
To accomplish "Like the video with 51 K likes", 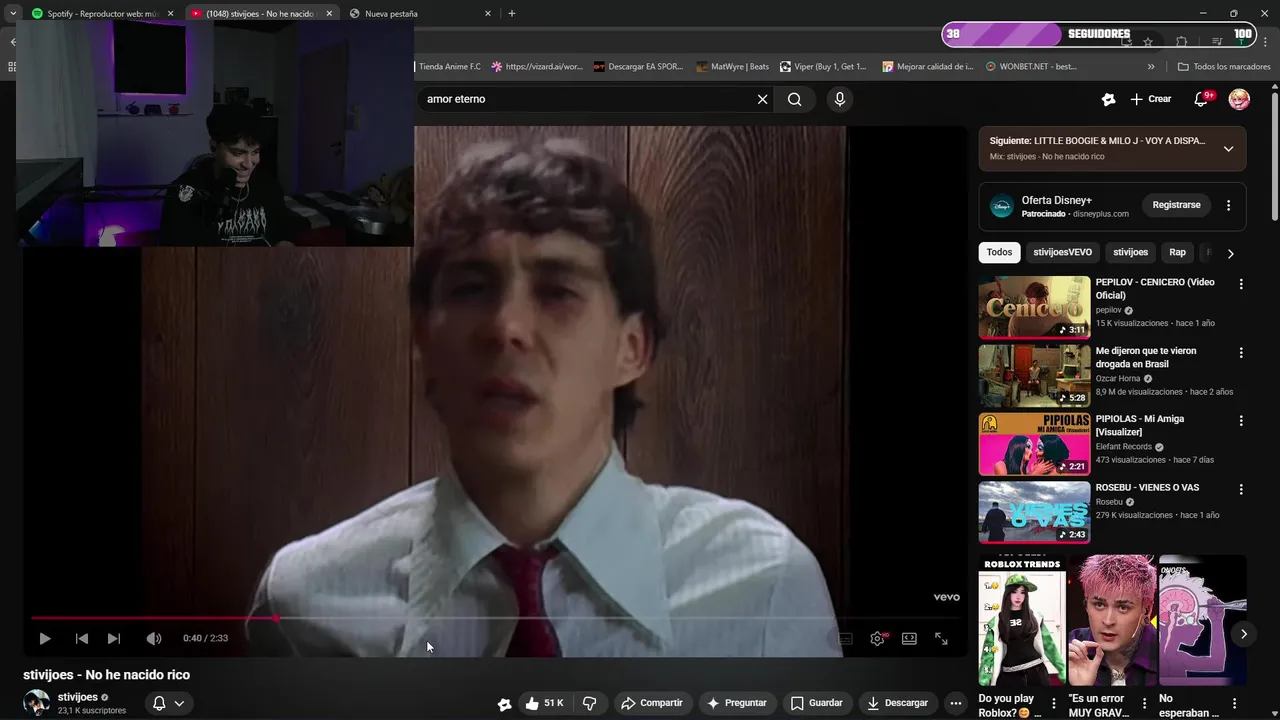I will pos(544,703).
